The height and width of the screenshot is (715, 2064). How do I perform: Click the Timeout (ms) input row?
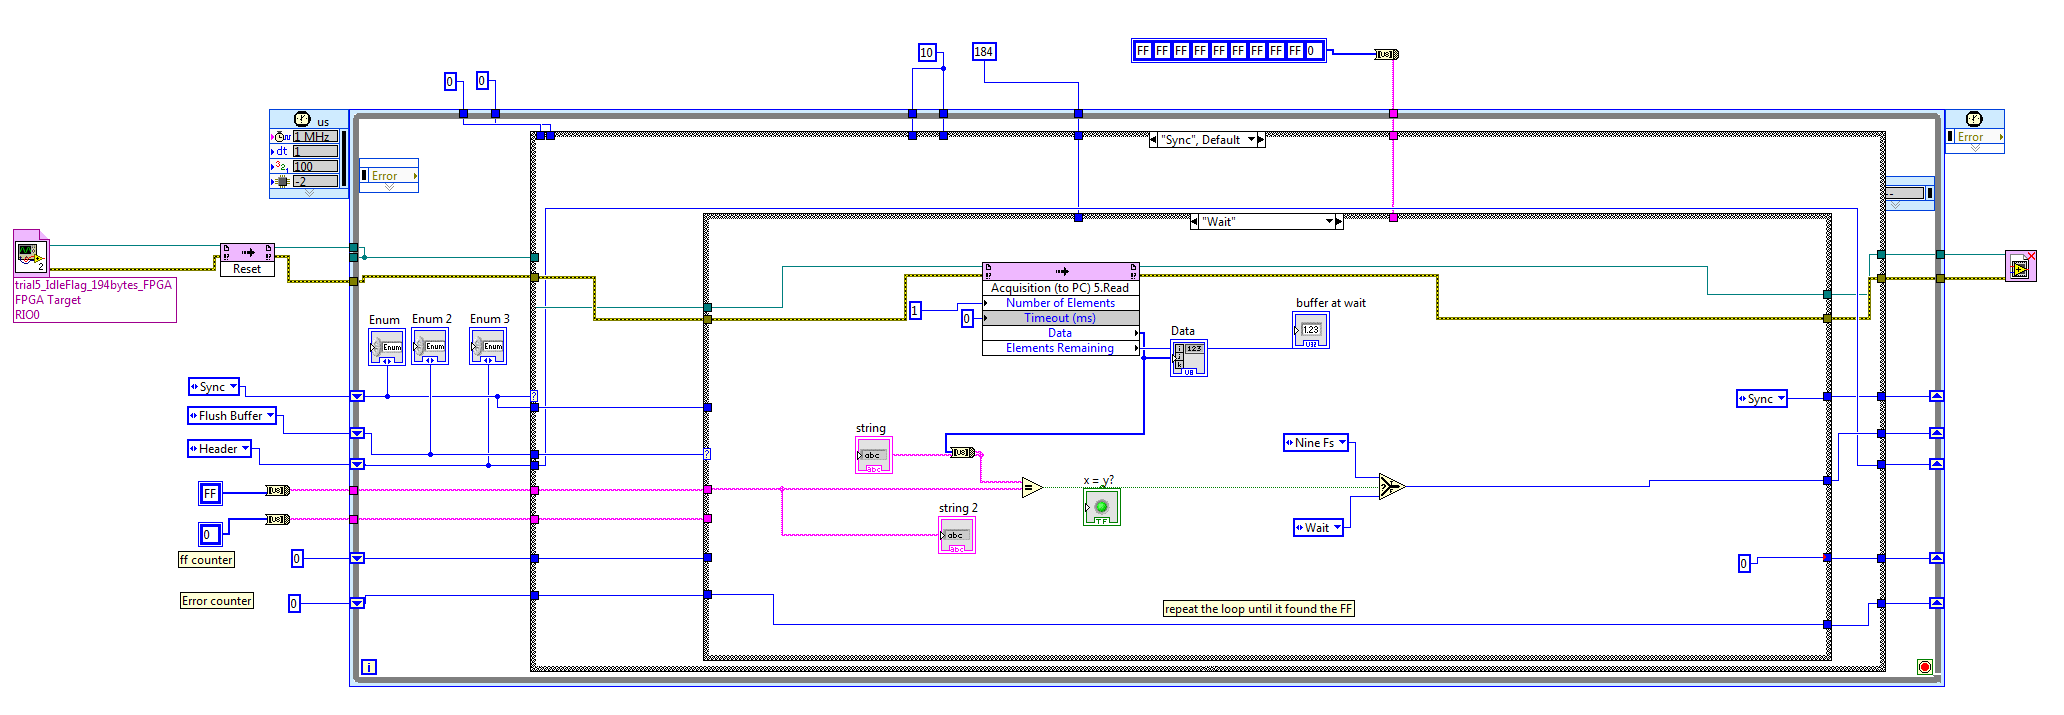click(1061, 318)
